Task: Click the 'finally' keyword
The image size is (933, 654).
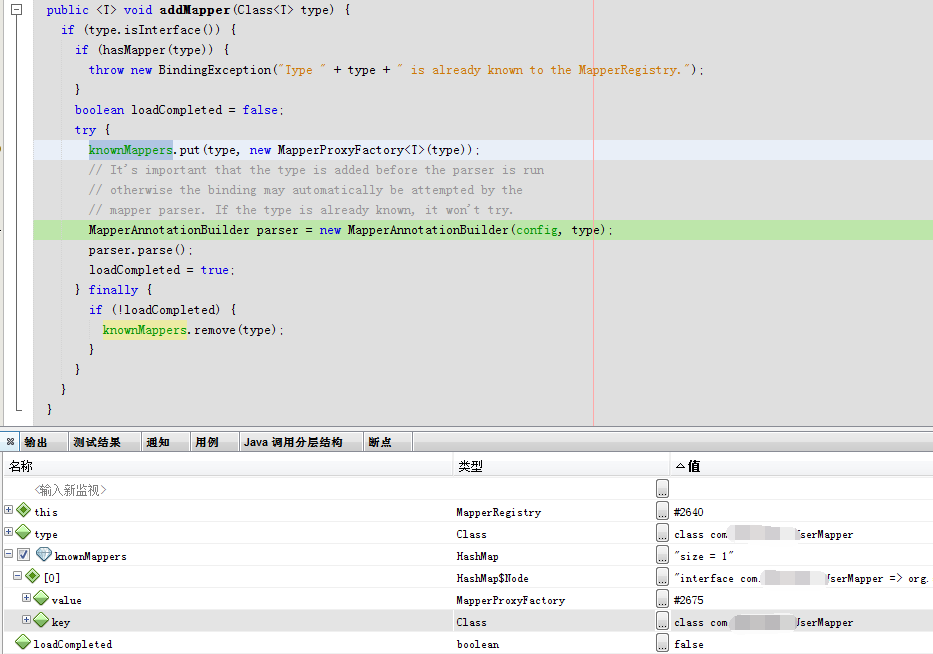Action: coord(113,290)
